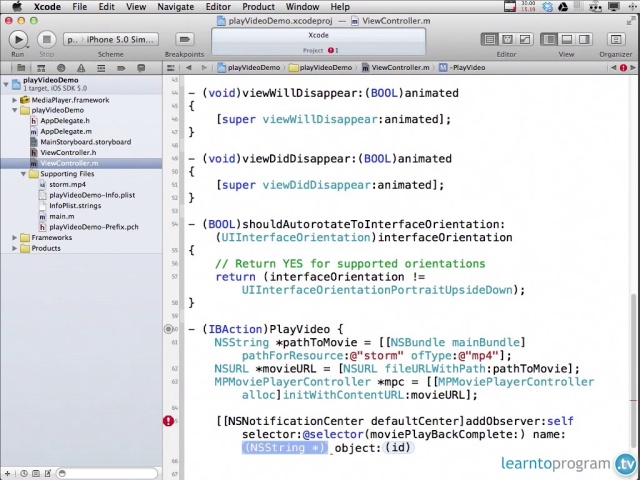Select the Version editor mode
Viewport: 640px width, 480px height.
(524, 40)
